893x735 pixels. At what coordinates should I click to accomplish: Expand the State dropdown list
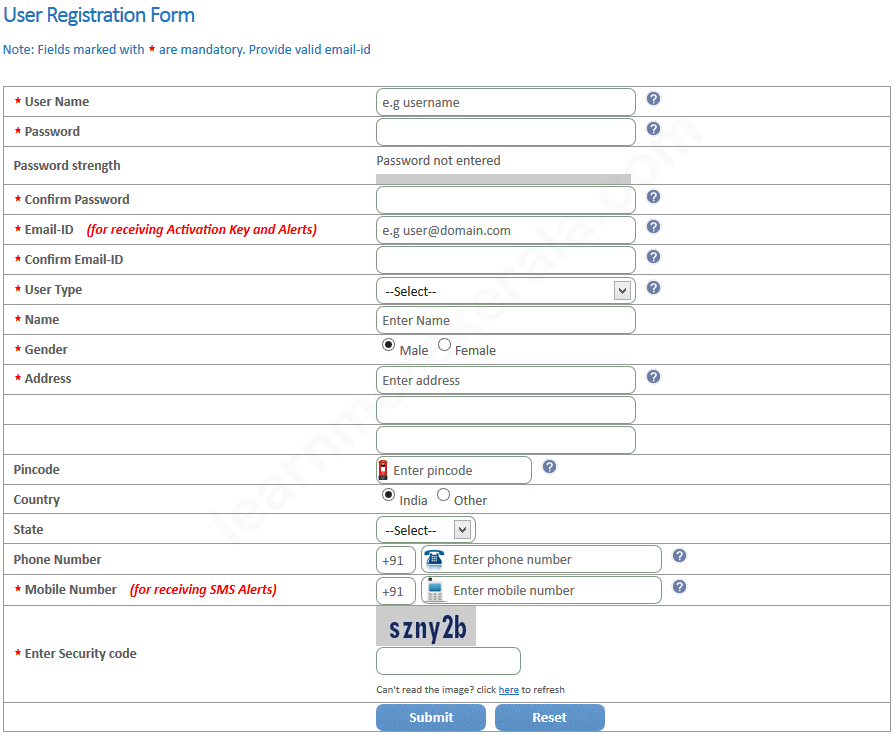click(x=426, y=530)
